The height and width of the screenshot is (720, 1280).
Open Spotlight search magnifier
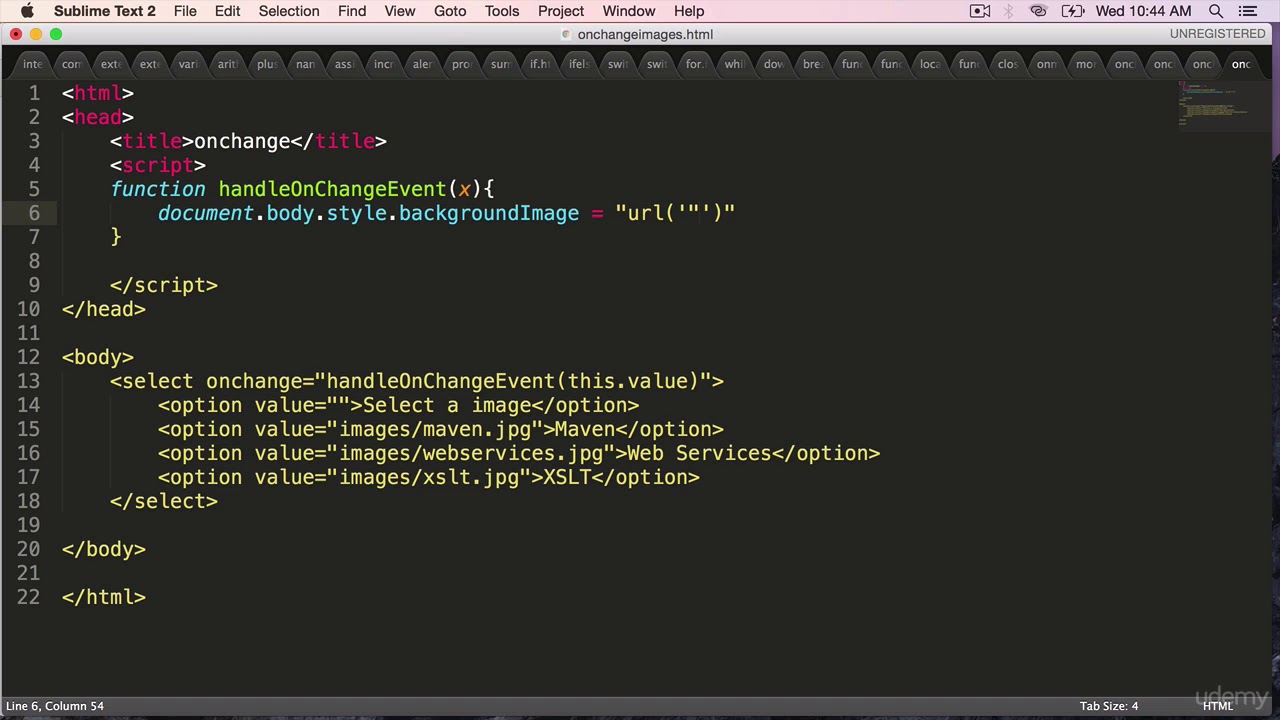coord(1216,11)
